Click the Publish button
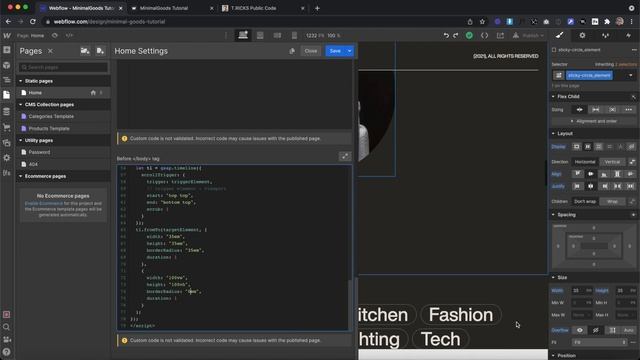This screenshot has height=360, width=640. pos(530,36)
